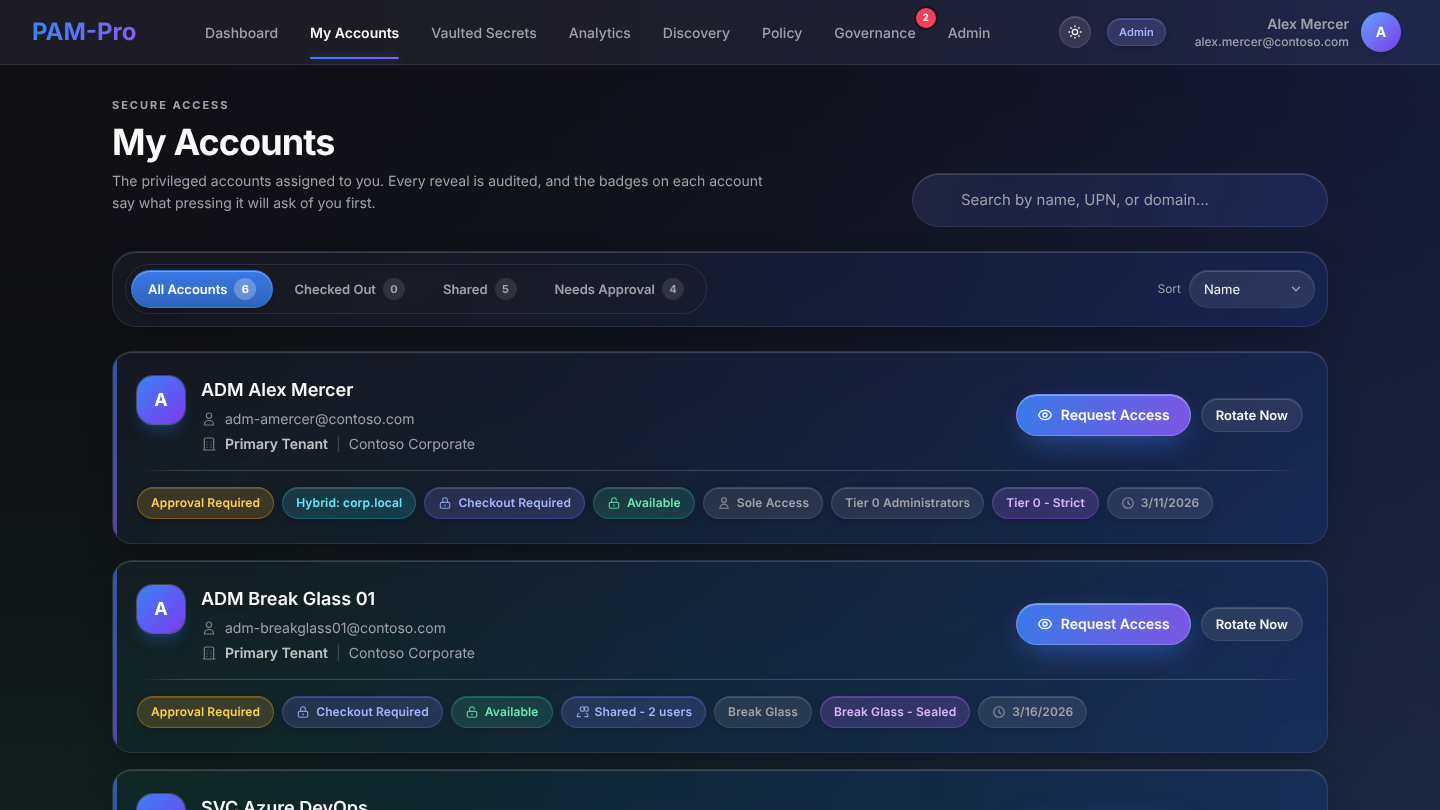Switch to the Needs Approval tab
The height and width of the screenshot is (810, 1440).
tap(619, 289)
